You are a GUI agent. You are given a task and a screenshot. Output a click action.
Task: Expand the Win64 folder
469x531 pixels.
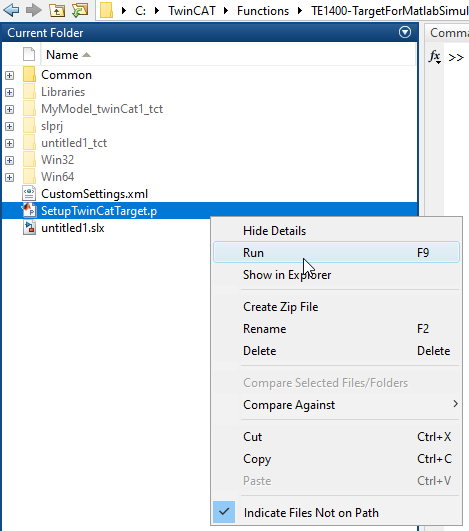(x=9, y=177)
